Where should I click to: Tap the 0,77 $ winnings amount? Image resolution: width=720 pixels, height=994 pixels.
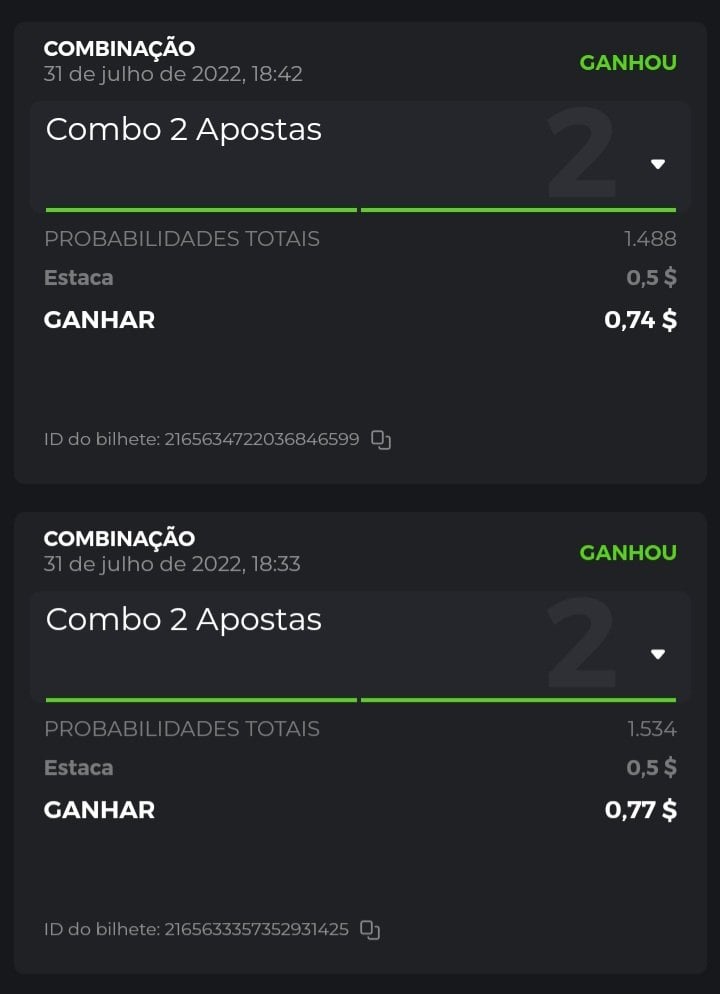[641, 810]
